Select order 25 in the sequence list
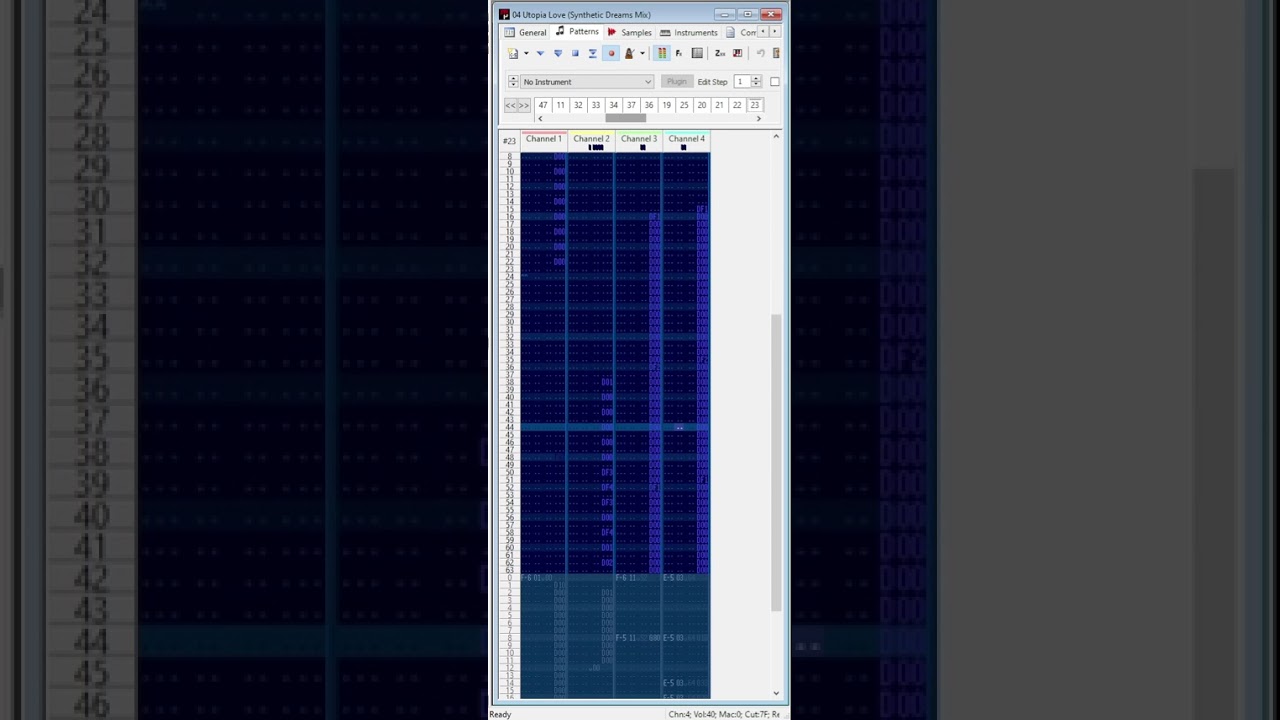The width and height of the screenshot is (1280, 720). tap(684, 105)
